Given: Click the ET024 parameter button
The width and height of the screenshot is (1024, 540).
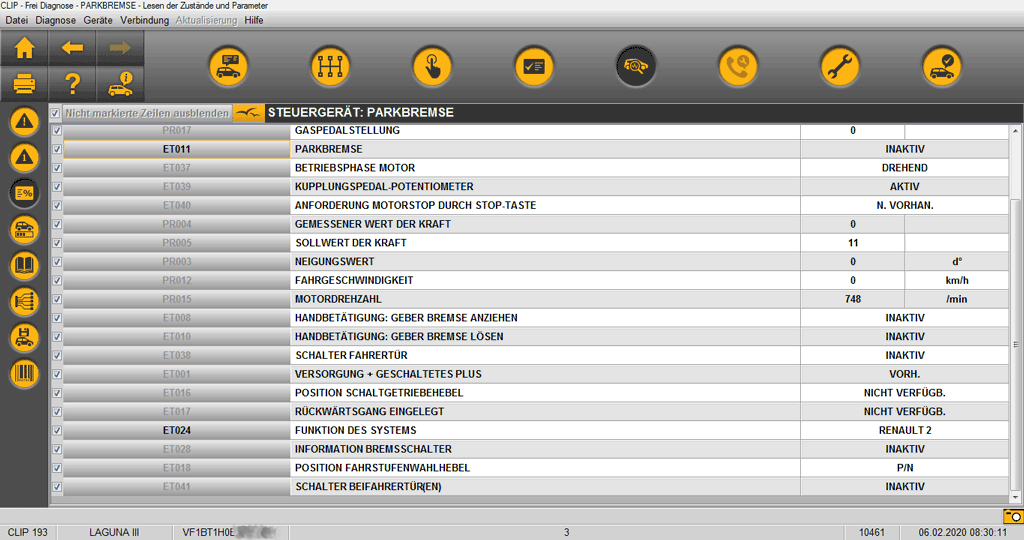Looking at the screenshot, I should [176, 431].
